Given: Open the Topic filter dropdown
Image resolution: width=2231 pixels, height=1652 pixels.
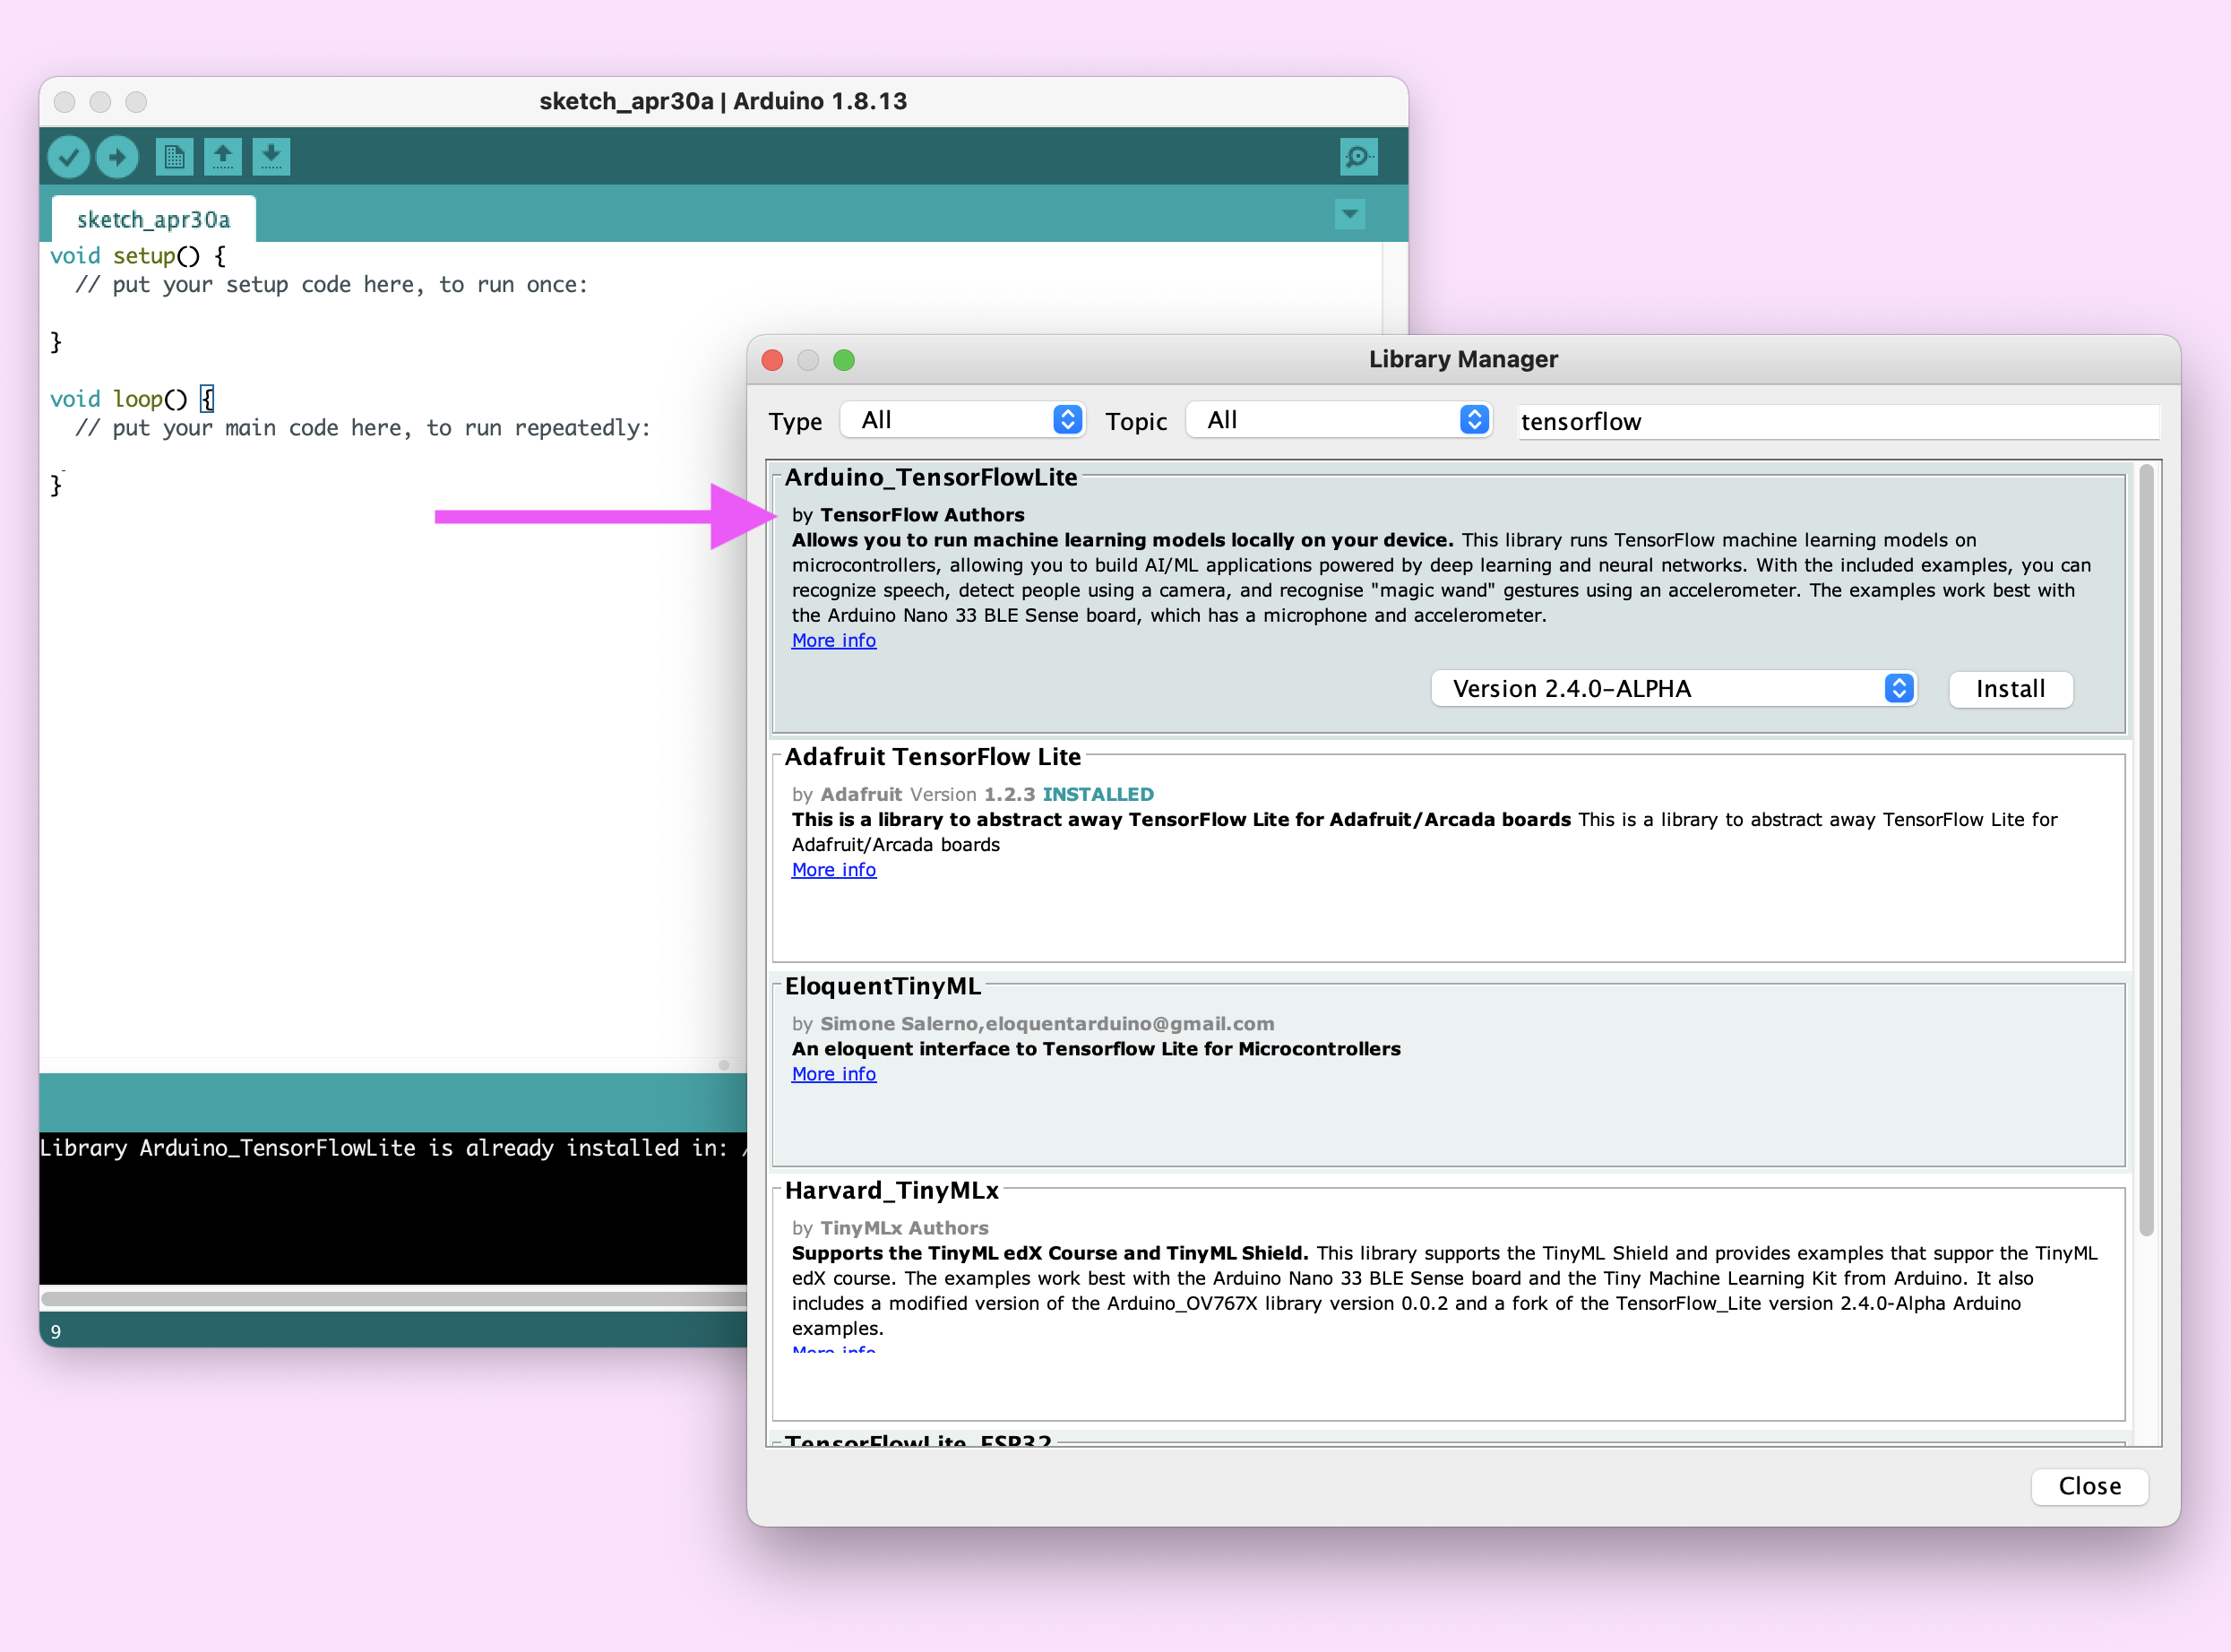Looking at the screenshot, I should (1338, 420).
